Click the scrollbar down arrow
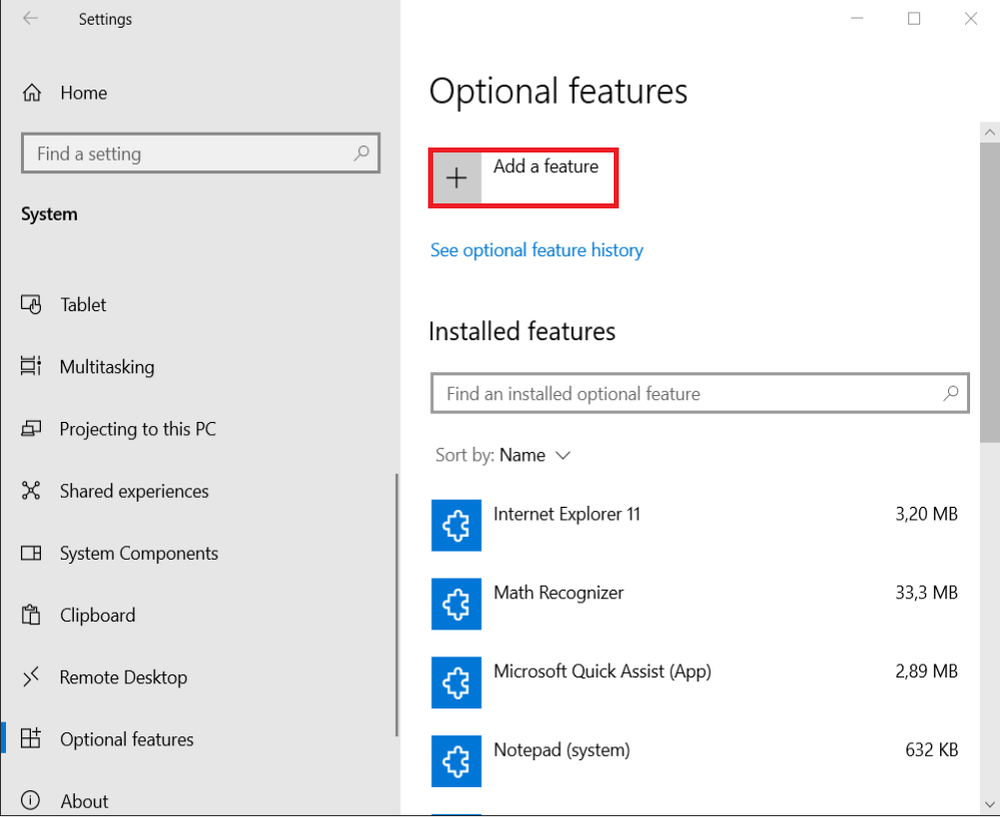Image resolution: width=1000 pixels, height=817 pixels. coord(990,804)
